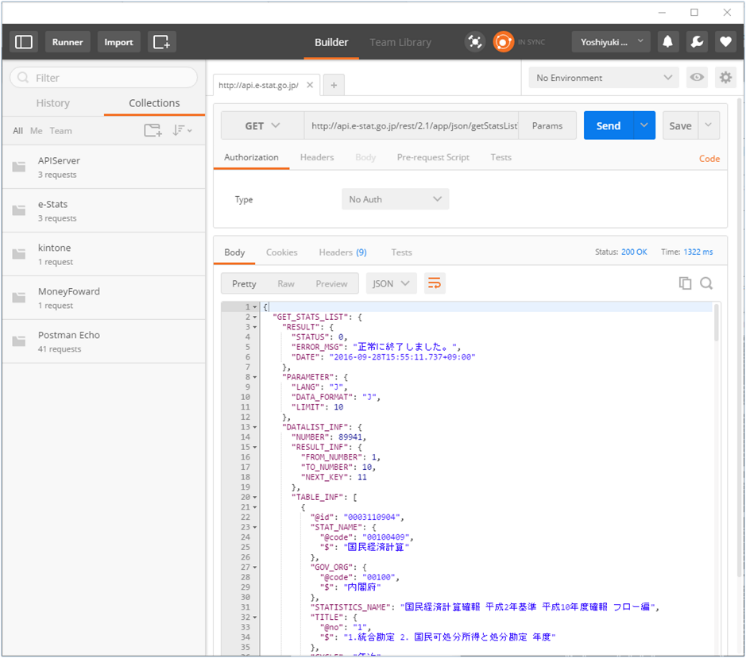Click the Filter search field
Image resolution: width=746 pixels, height=658 pixels.
(x=104, y=78)
